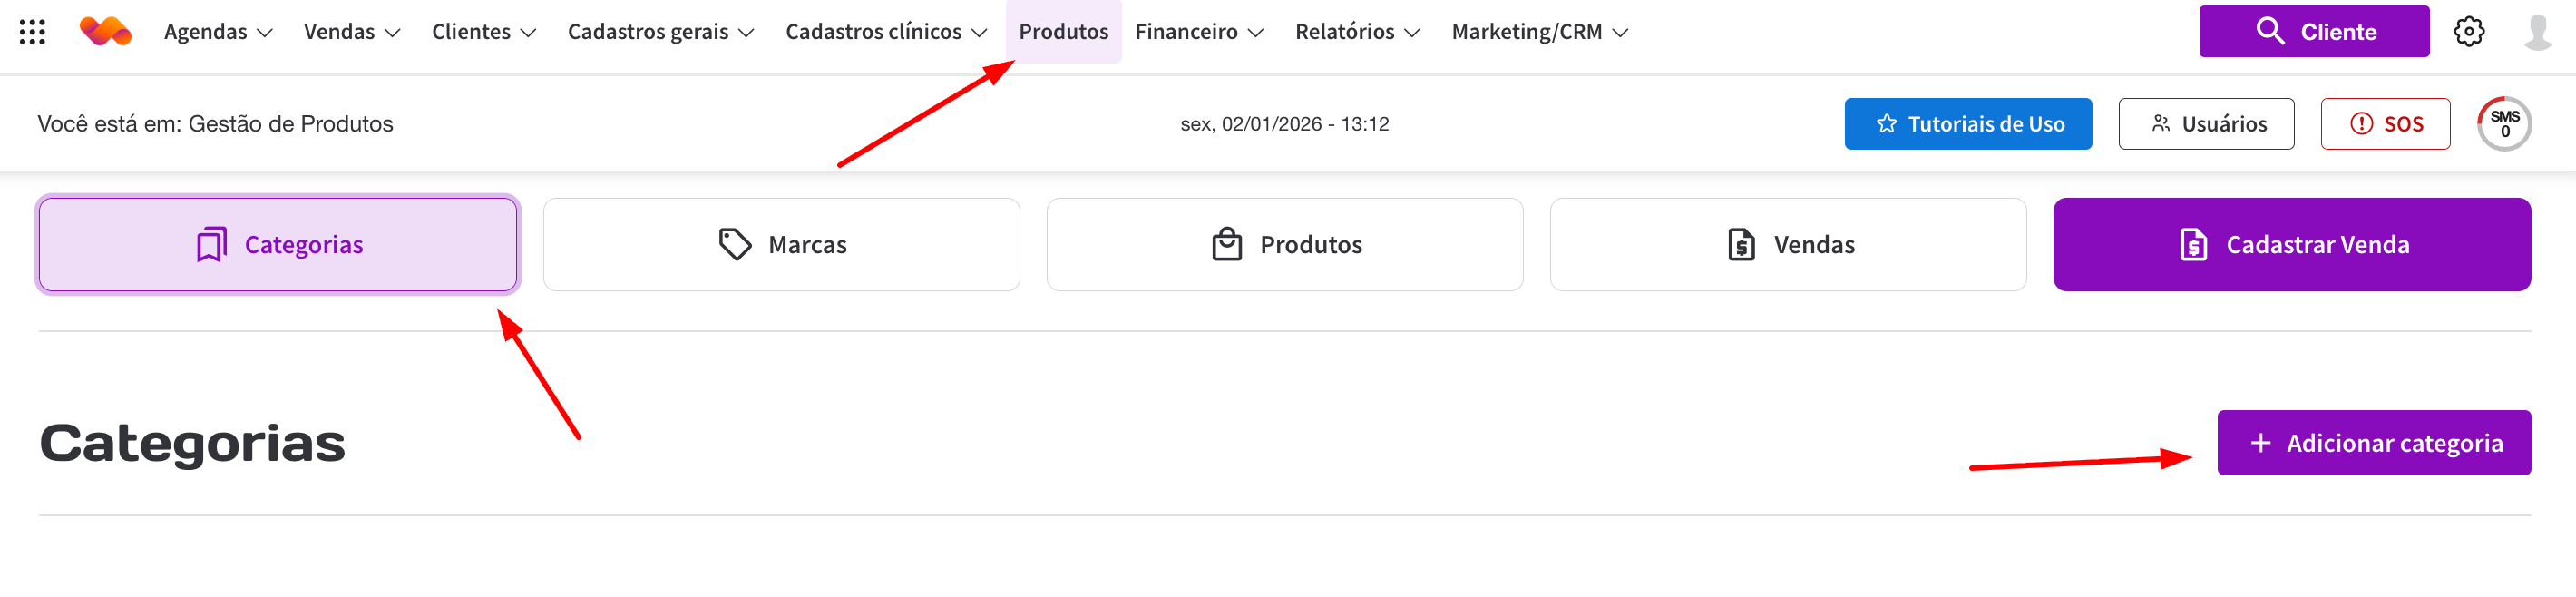
Task: Expand Cadastros gerais menu
Action: [660, 32]
